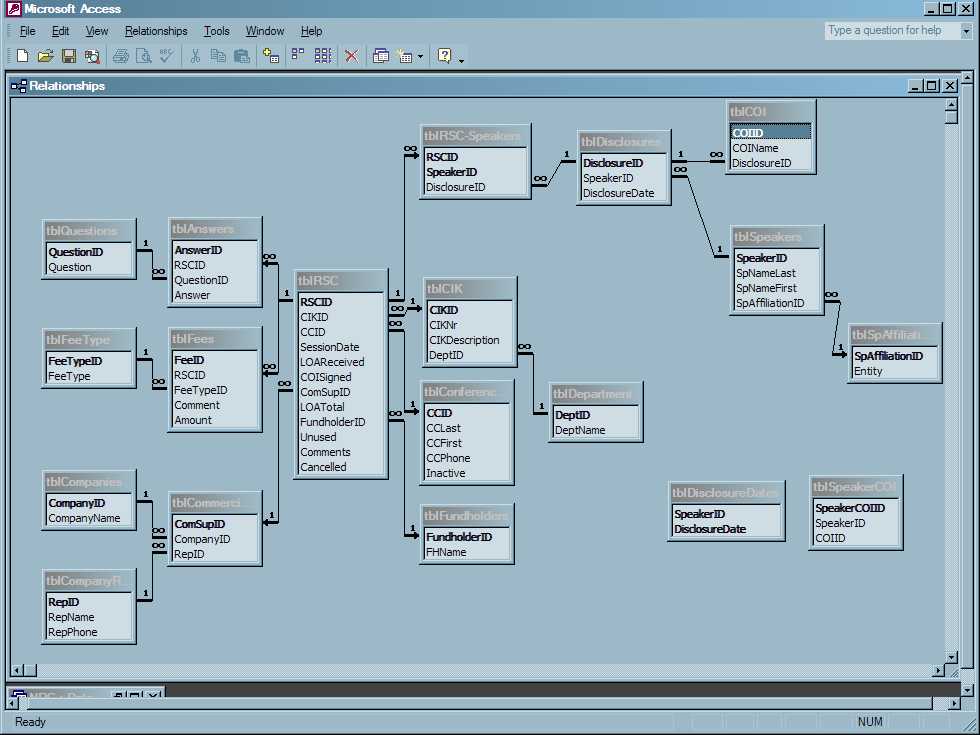Save the relationships layout with floppy icon
This screenshot has height=735, width=980.
point(69,57)
